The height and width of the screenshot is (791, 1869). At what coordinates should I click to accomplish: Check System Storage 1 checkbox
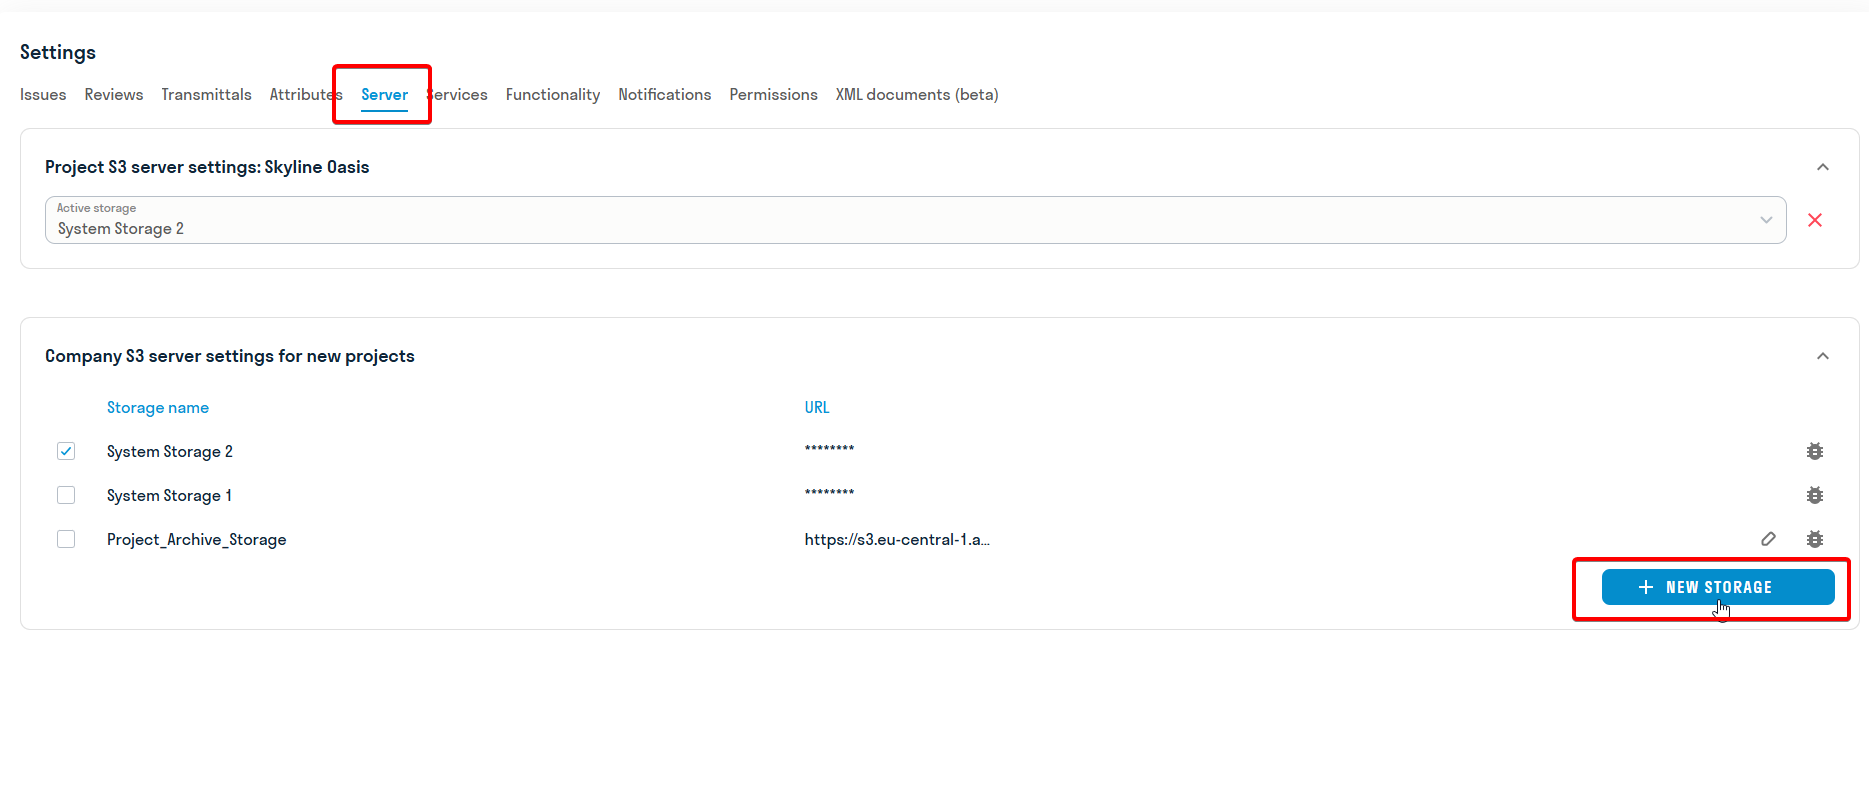coord(66,495)
